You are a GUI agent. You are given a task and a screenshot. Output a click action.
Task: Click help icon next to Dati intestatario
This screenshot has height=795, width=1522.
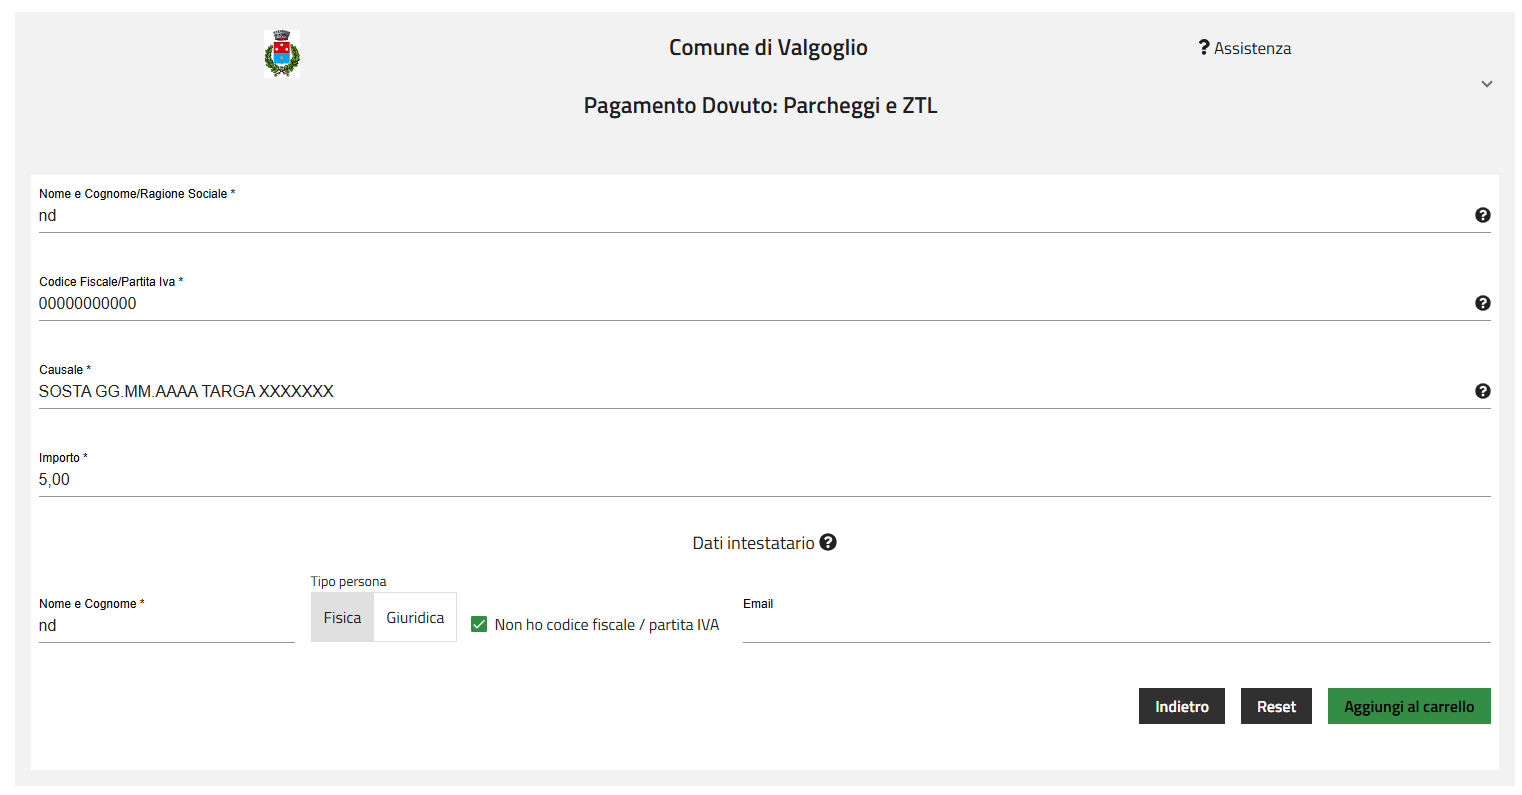pyautogui.click(x=828, y=542)
